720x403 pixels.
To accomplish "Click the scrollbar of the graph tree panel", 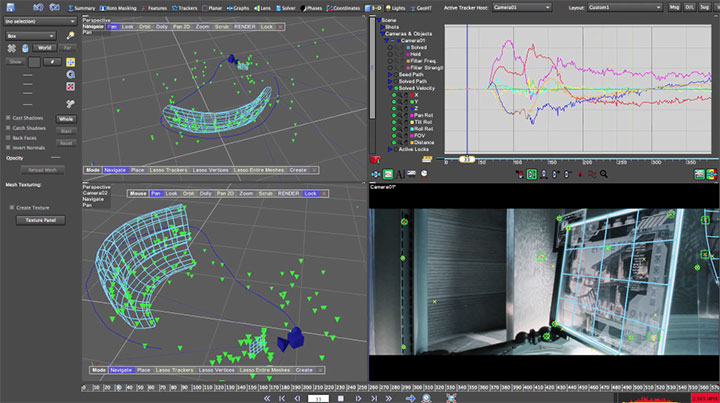I will click(372, 69).
